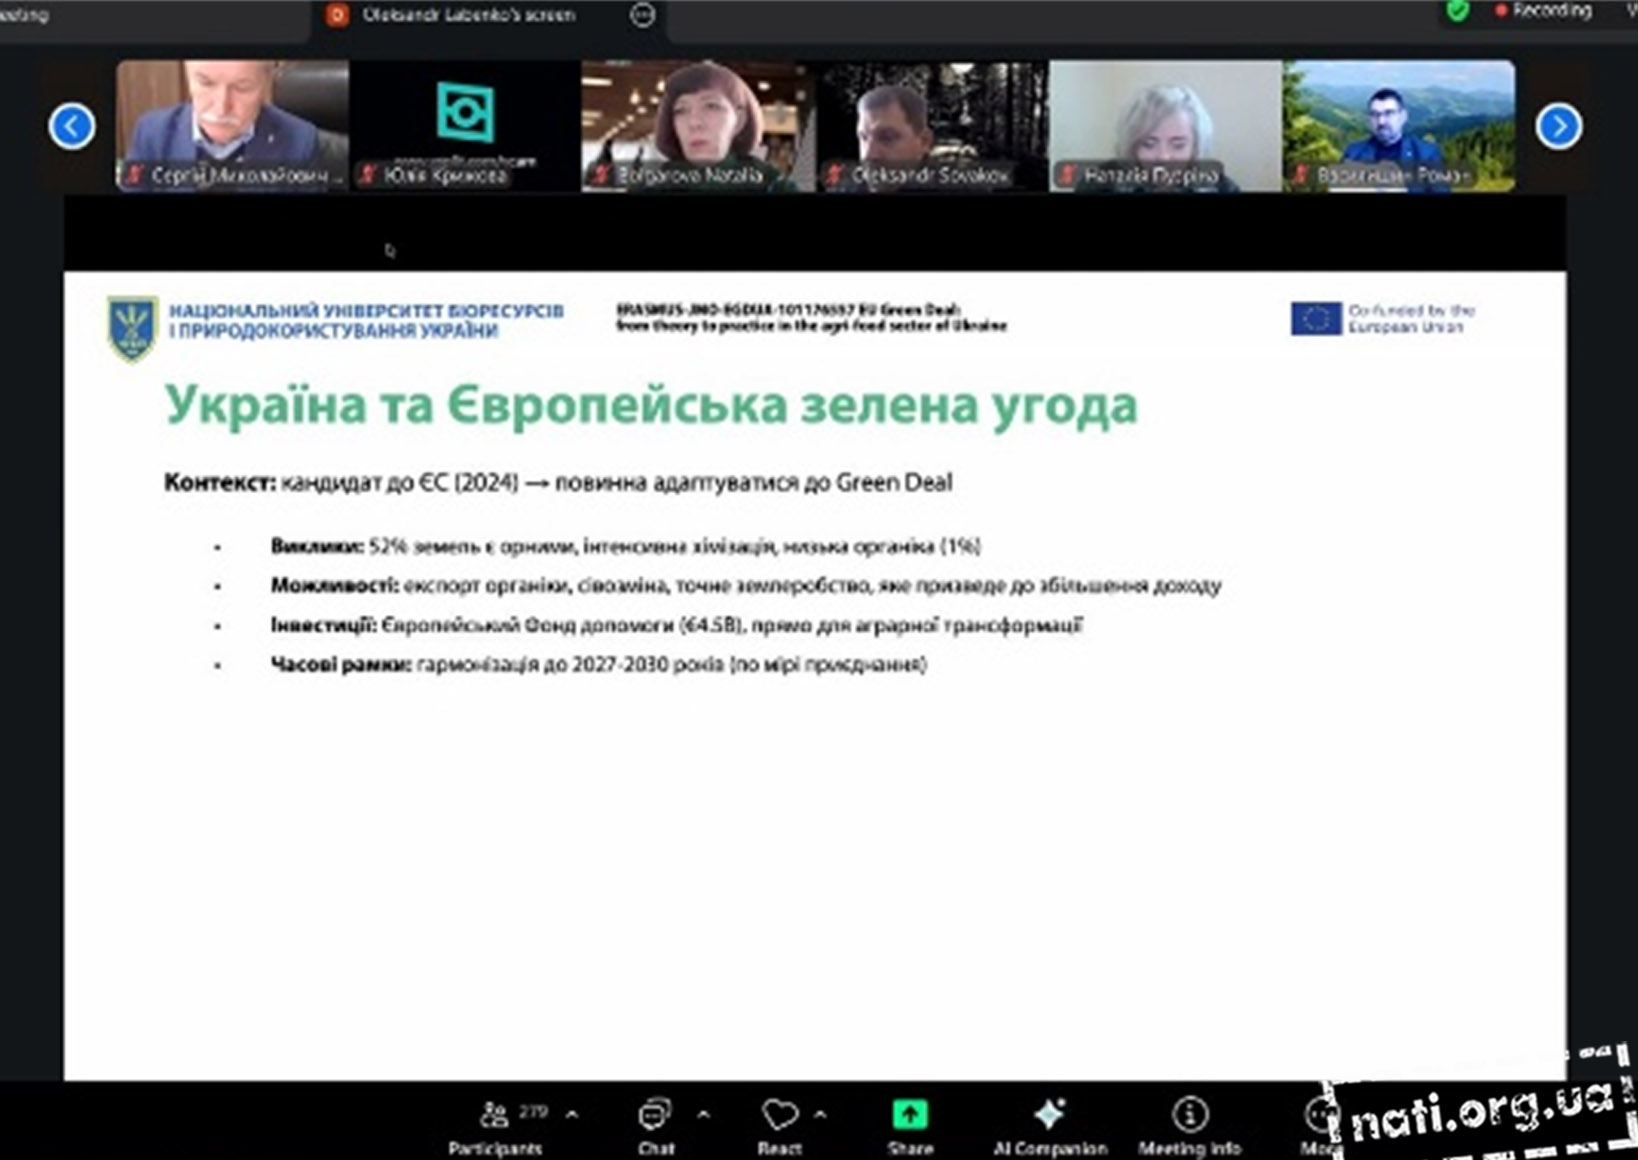Click the university crest logo on slide
Viewport: 1638px width, 1160px height.
132,327
